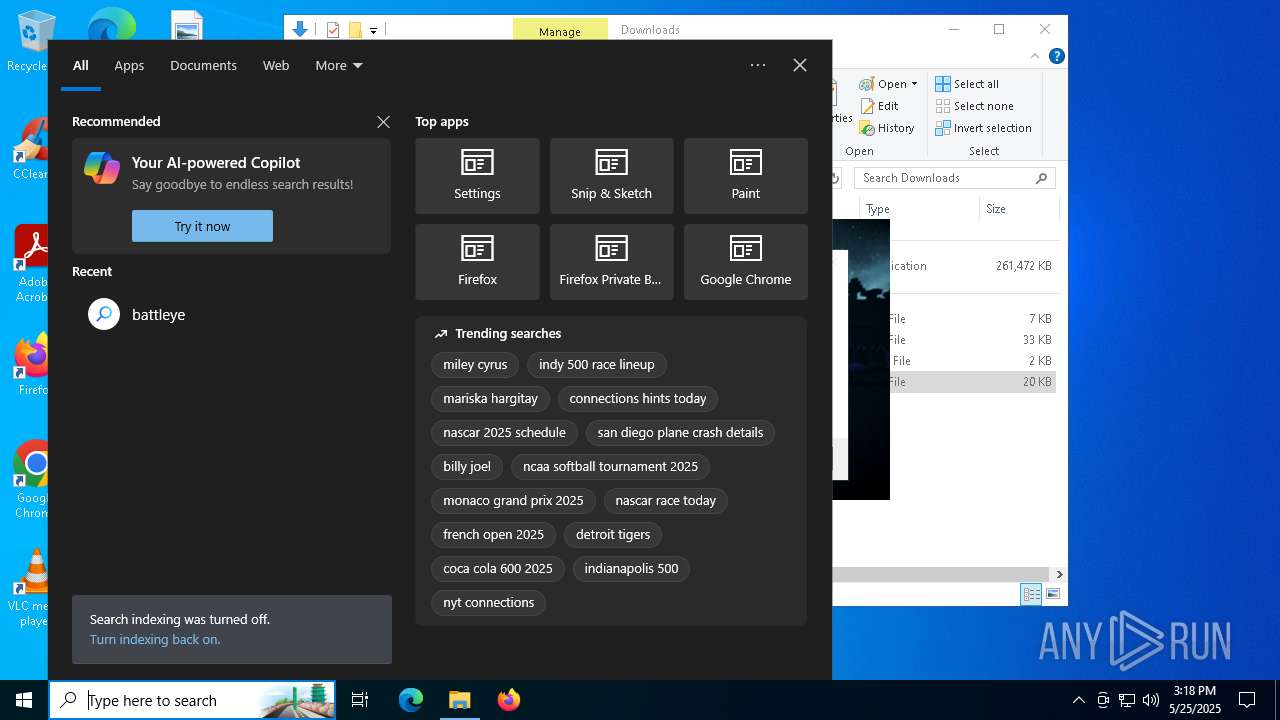Image resolution: width=1280 pixels, height=720 pixels.
Task: Expand the Open dropdown in Explorer ribbon
Action: 914,84
